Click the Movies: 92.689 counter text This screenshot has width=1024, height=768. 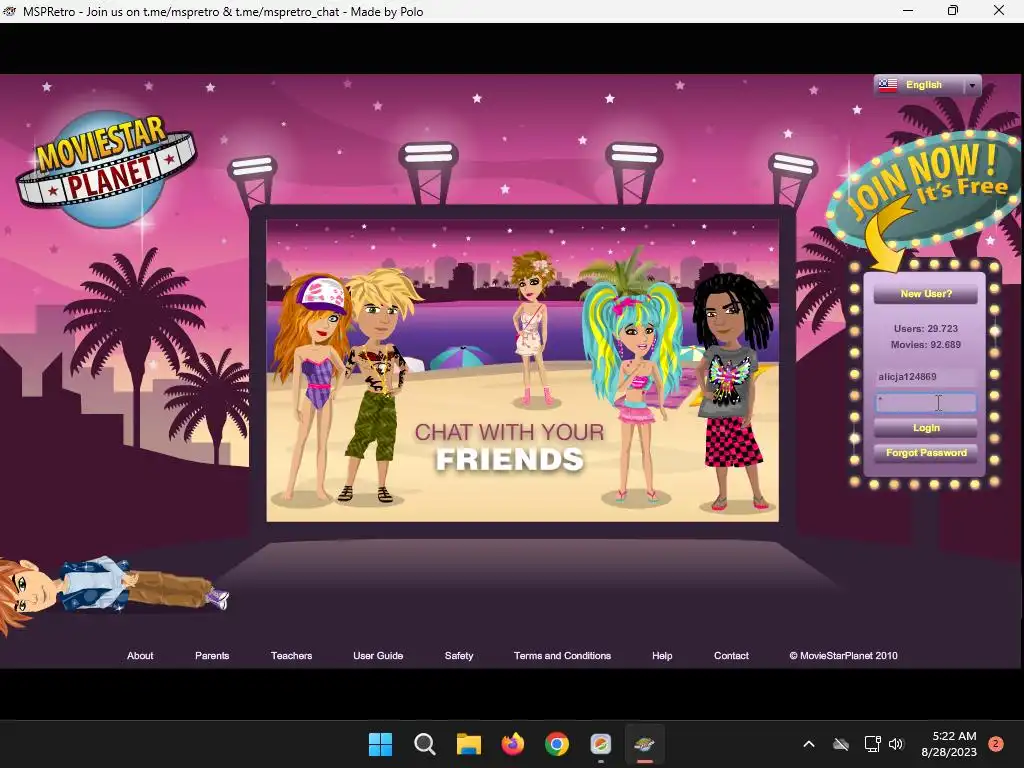point(925,345)
